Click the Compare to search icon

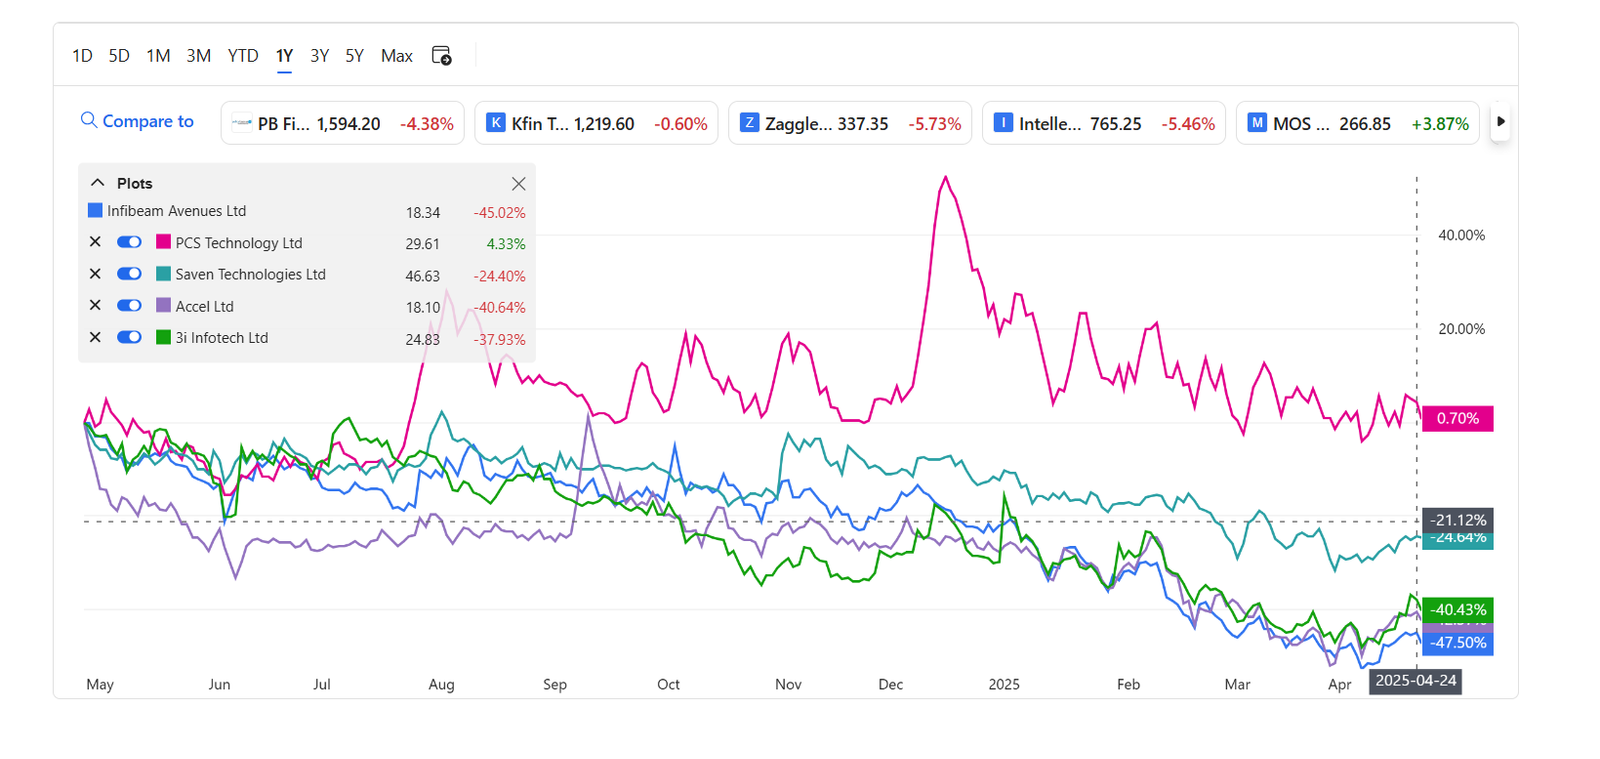89,120
